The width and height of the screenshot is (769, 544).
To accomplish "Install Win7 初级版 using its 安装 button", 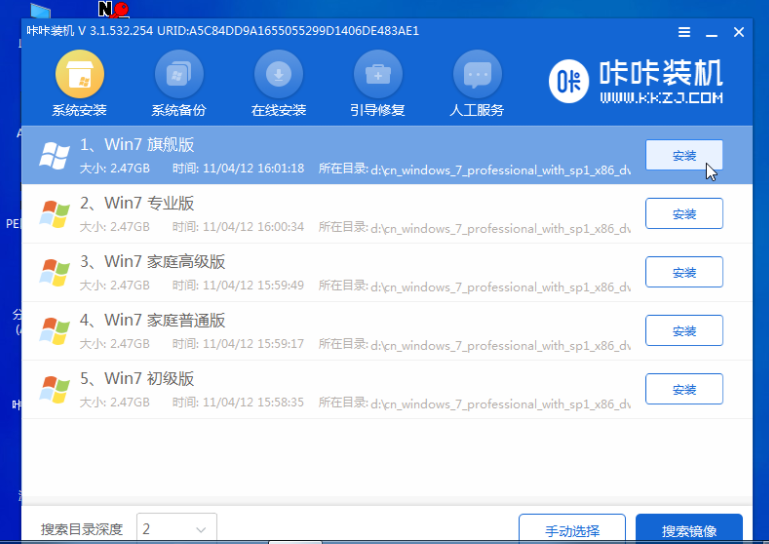I will 684,388.
